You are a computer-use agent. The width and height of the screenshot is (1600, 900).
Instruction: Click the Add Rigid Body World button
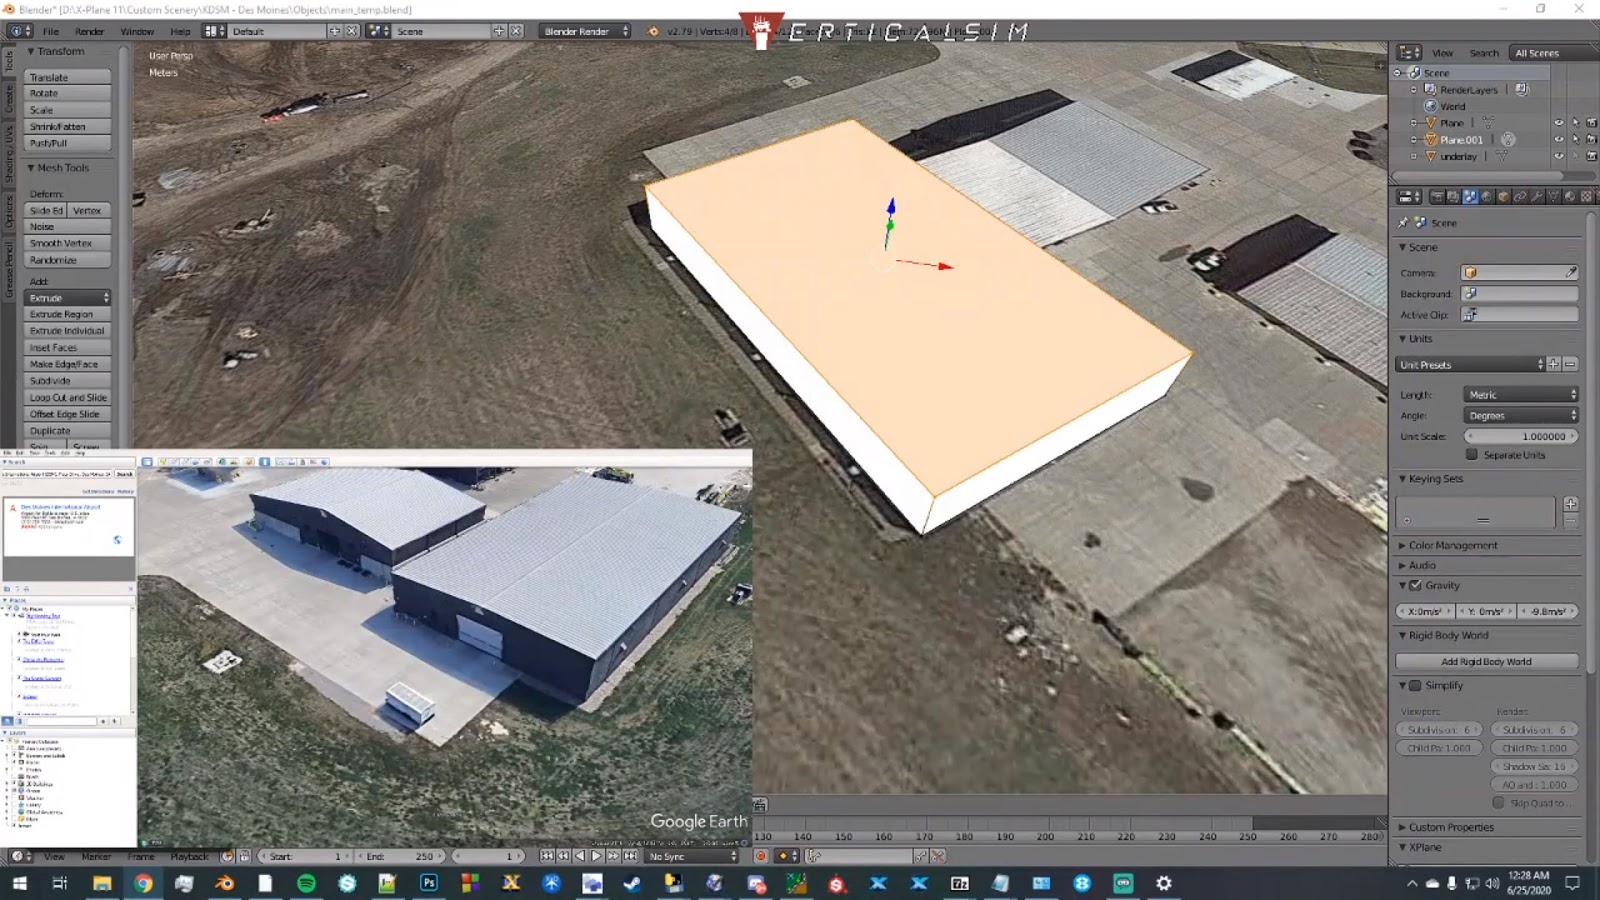coord(1486,661)
